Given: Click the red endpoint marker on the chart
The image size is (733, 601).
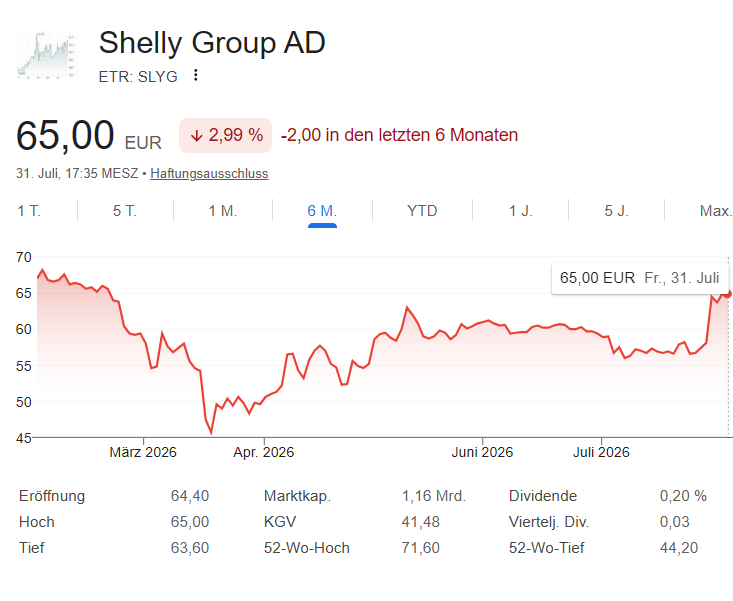Looking at the screenshot, I should (727, 294).
